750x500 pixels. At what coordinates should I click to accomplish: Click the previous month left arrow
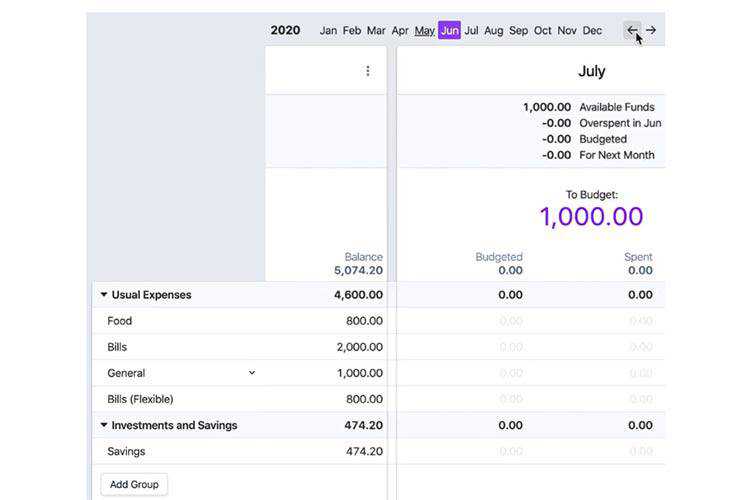[x=632, y=30]
